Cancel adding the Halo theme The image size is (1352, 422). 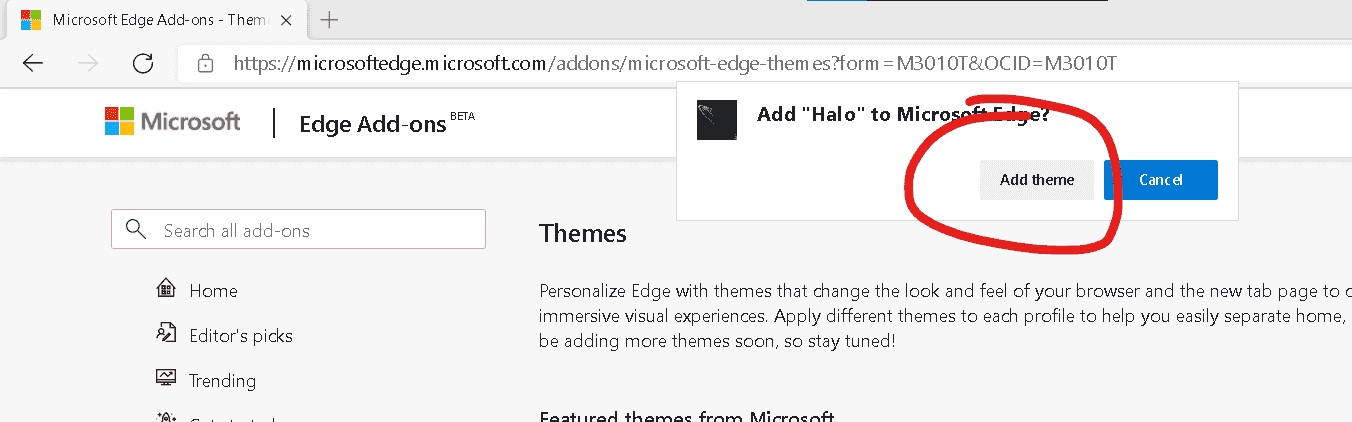(1160, 180)
